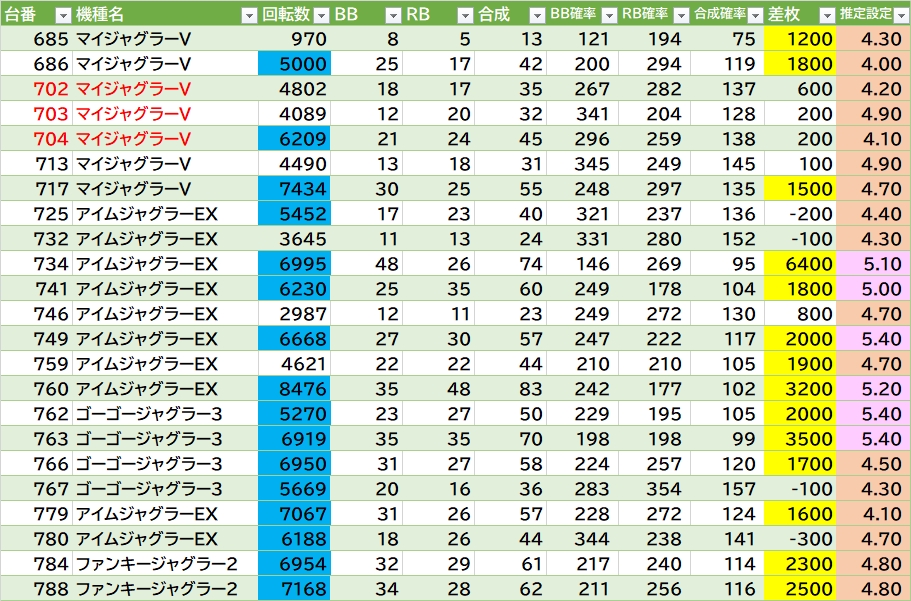Select BB確率 value 146 in row 734
The image size is (911, 601).
point(583,264)
